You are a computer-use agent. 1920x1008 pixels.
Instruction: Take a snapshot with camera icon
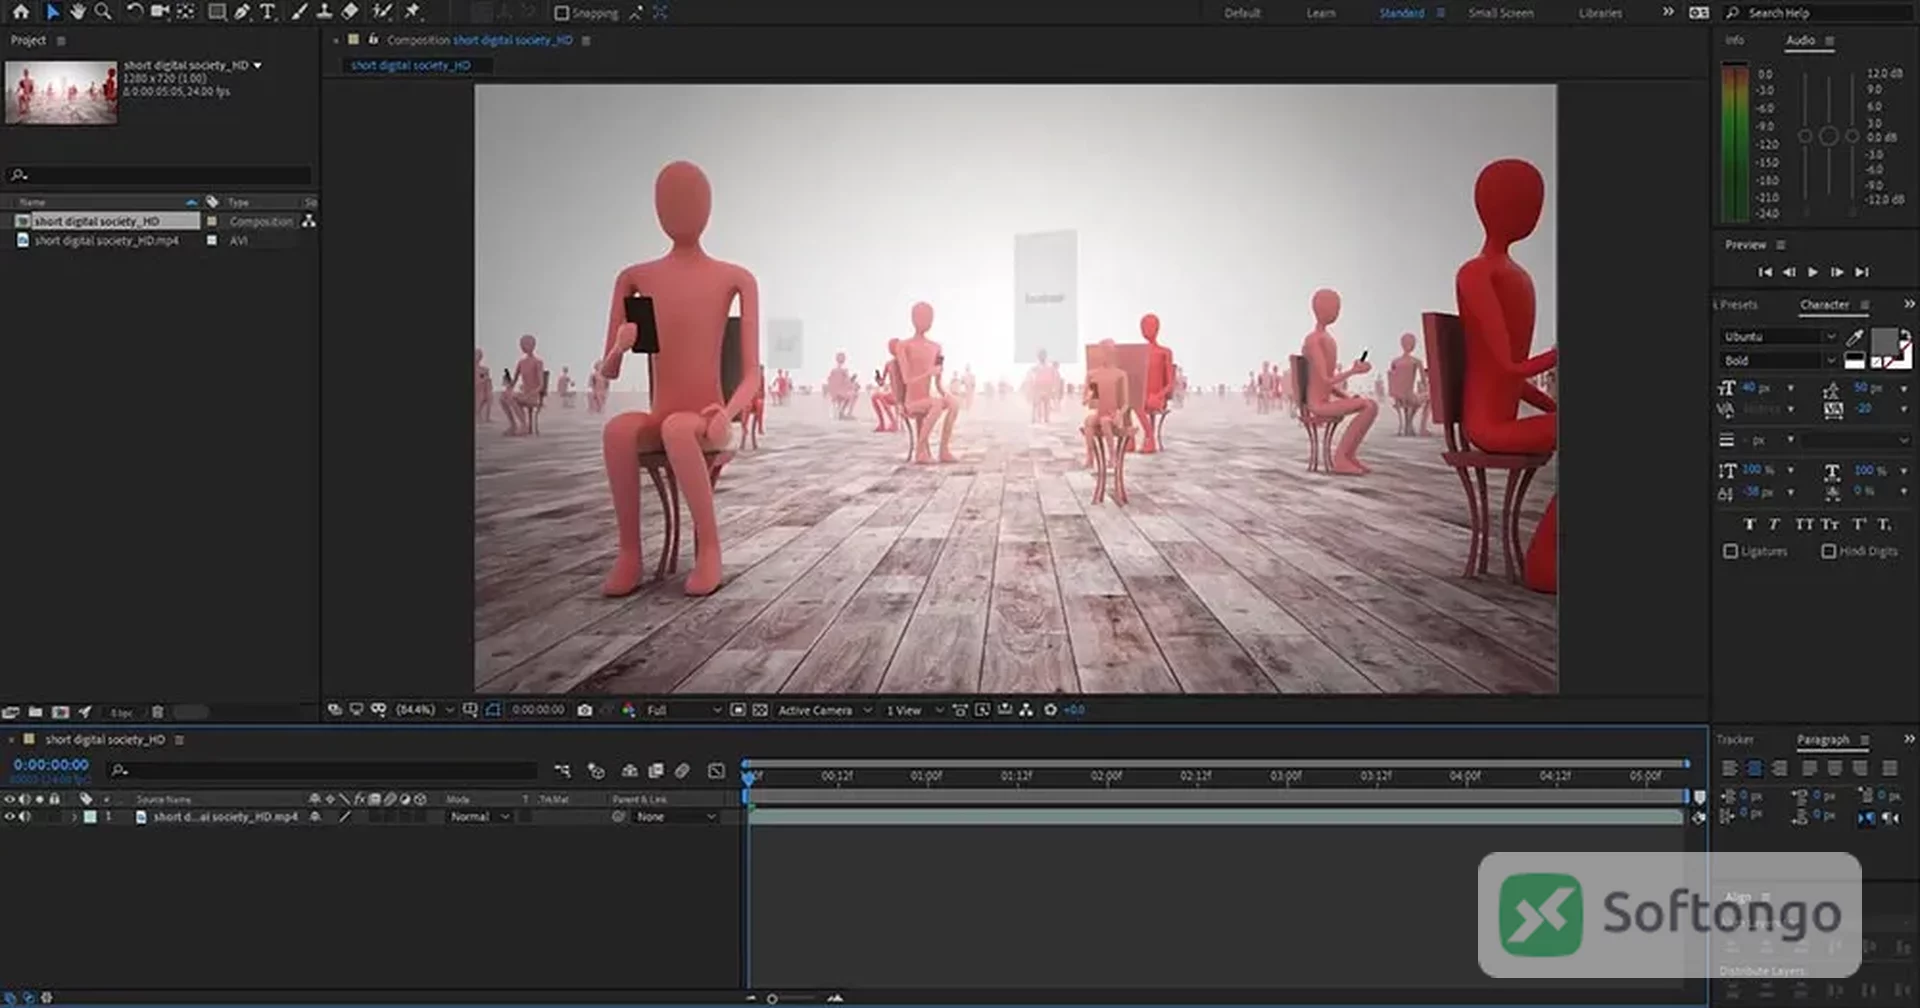point(585,710)
